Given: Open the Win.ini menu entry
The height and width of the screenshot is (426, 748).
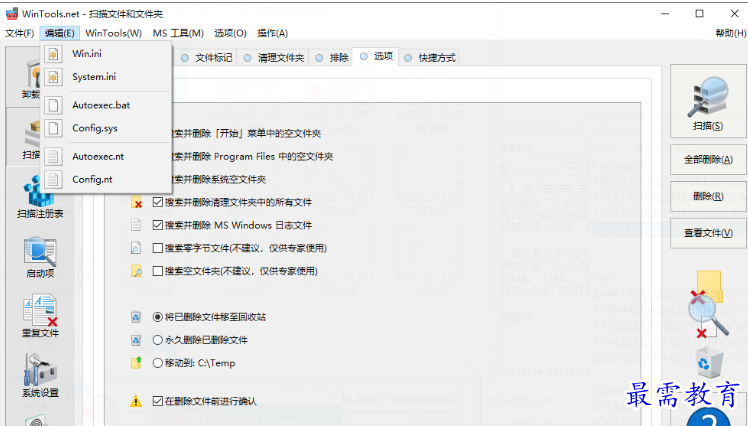Looking at the screenshot, I should (106, 53).
